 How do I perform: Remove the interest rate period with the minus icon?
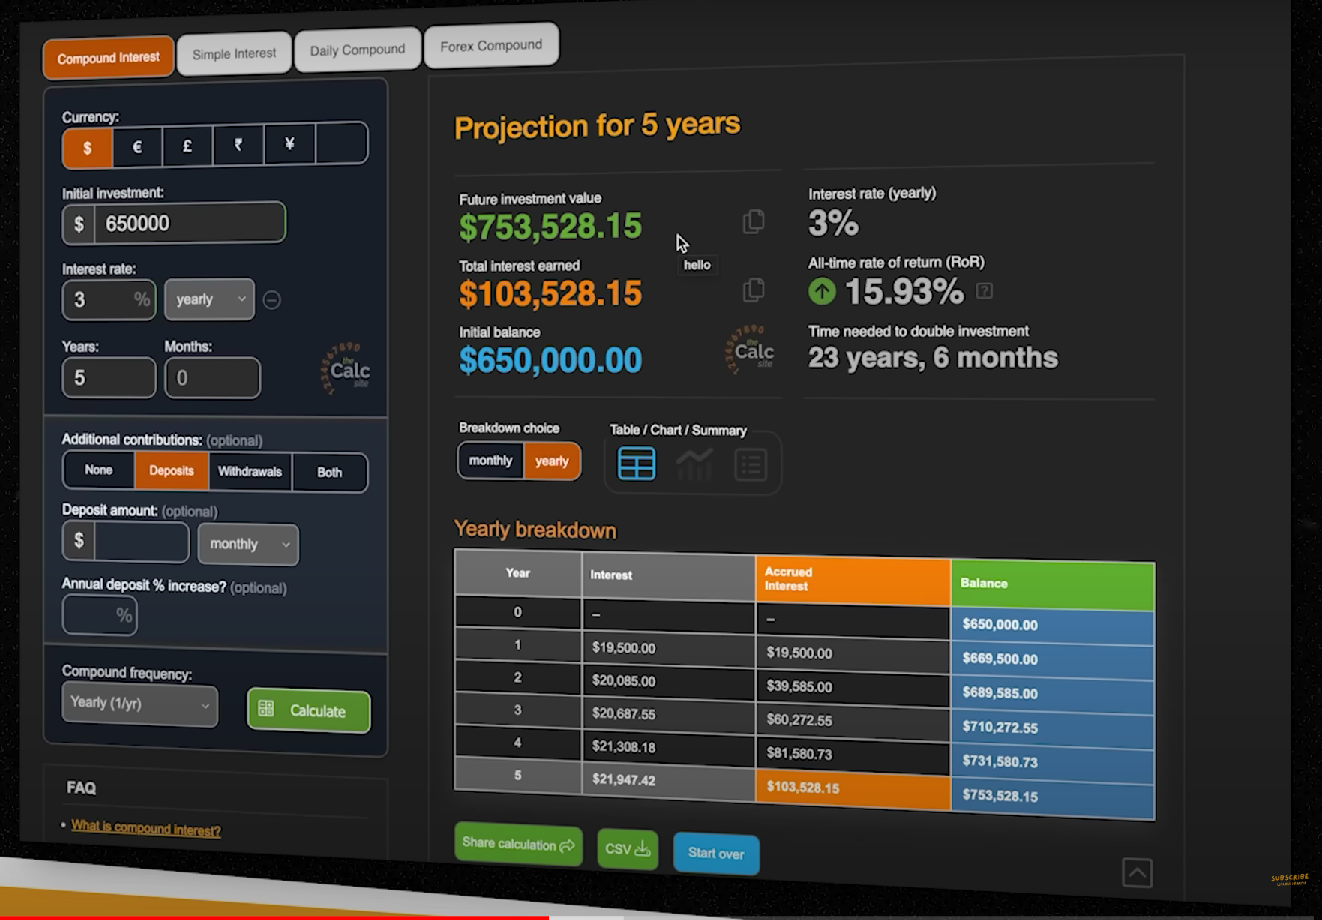point(272,300)
